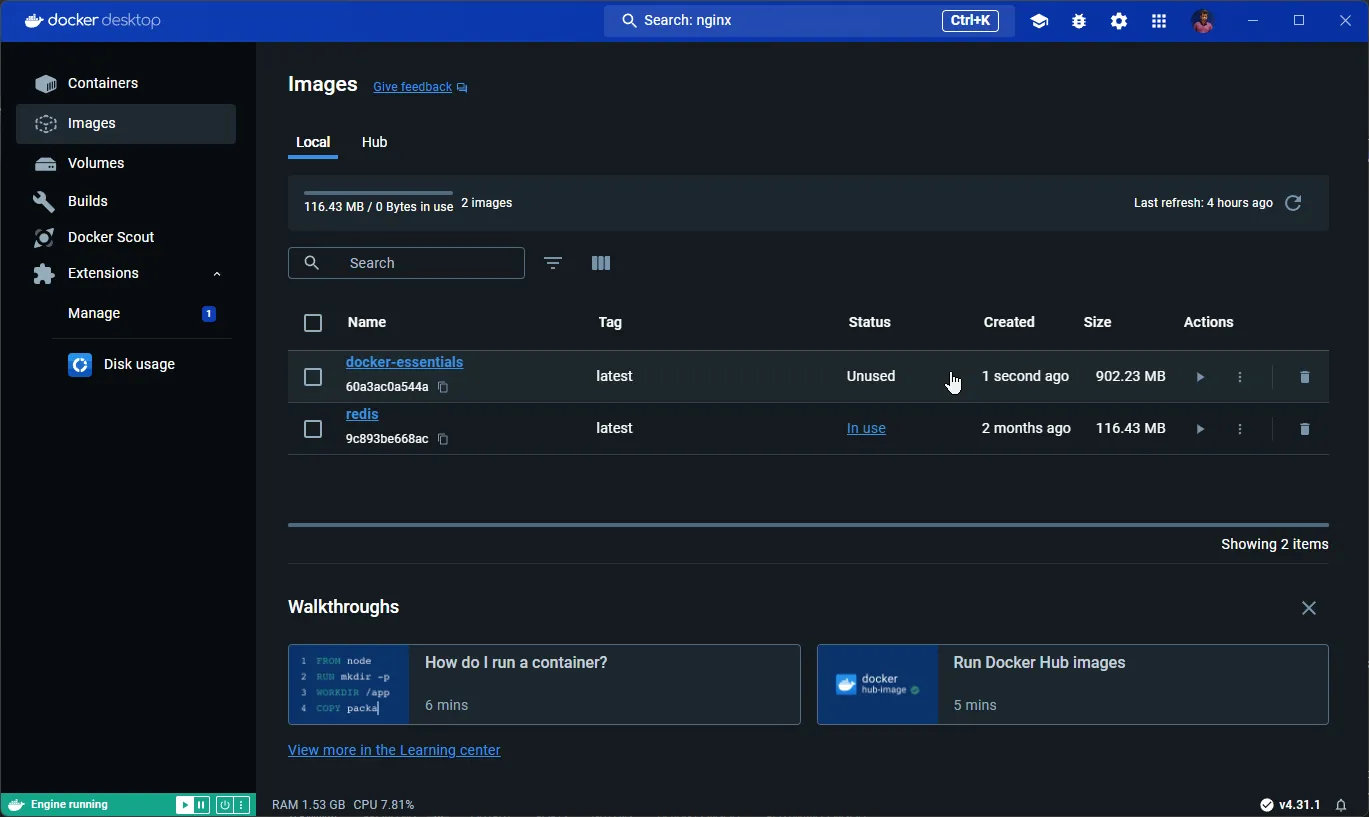Select all images with the header checkbox
Screen dimensions: 1369x817
[x=313, y=323]
